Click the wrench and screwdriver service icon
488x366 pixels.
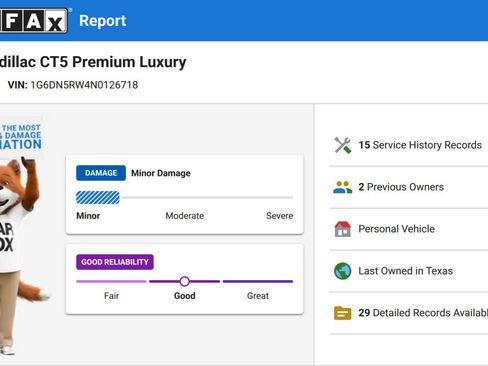pyautogui.click(x=343, y=145)
